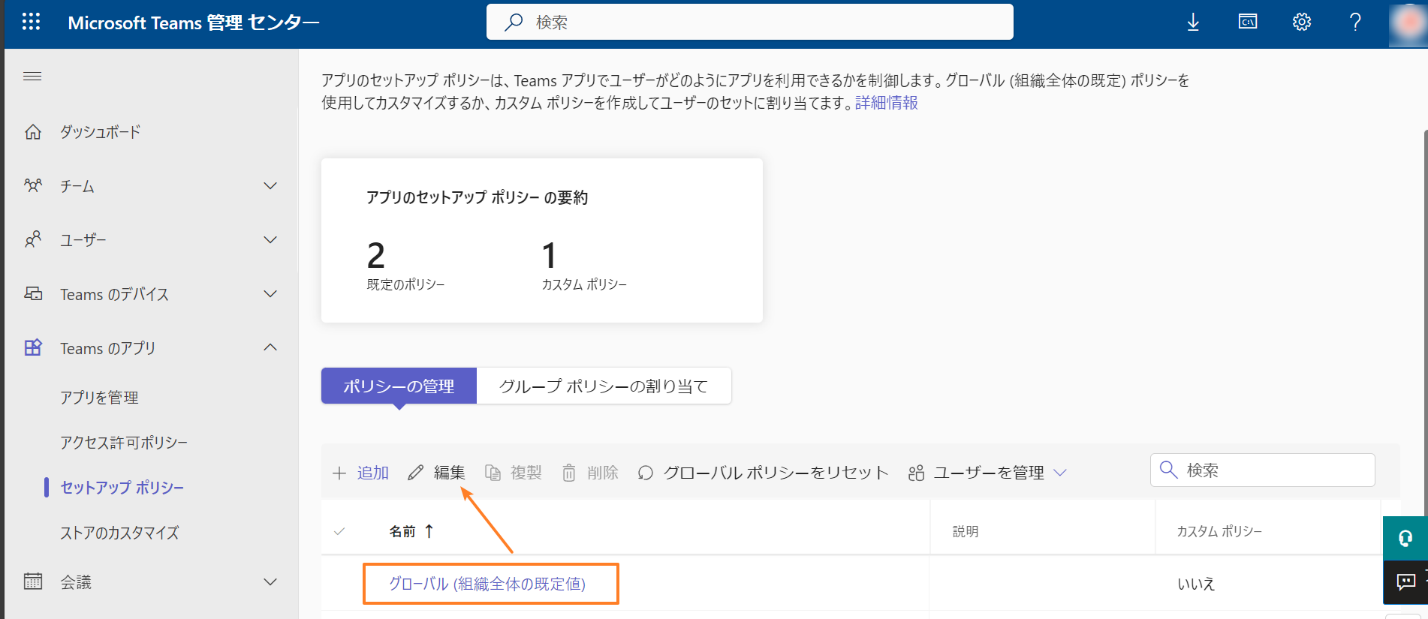Click the Teams のデバイス icon
The height and width of the screenshot is (619, 1428).
tap(33, 294)
